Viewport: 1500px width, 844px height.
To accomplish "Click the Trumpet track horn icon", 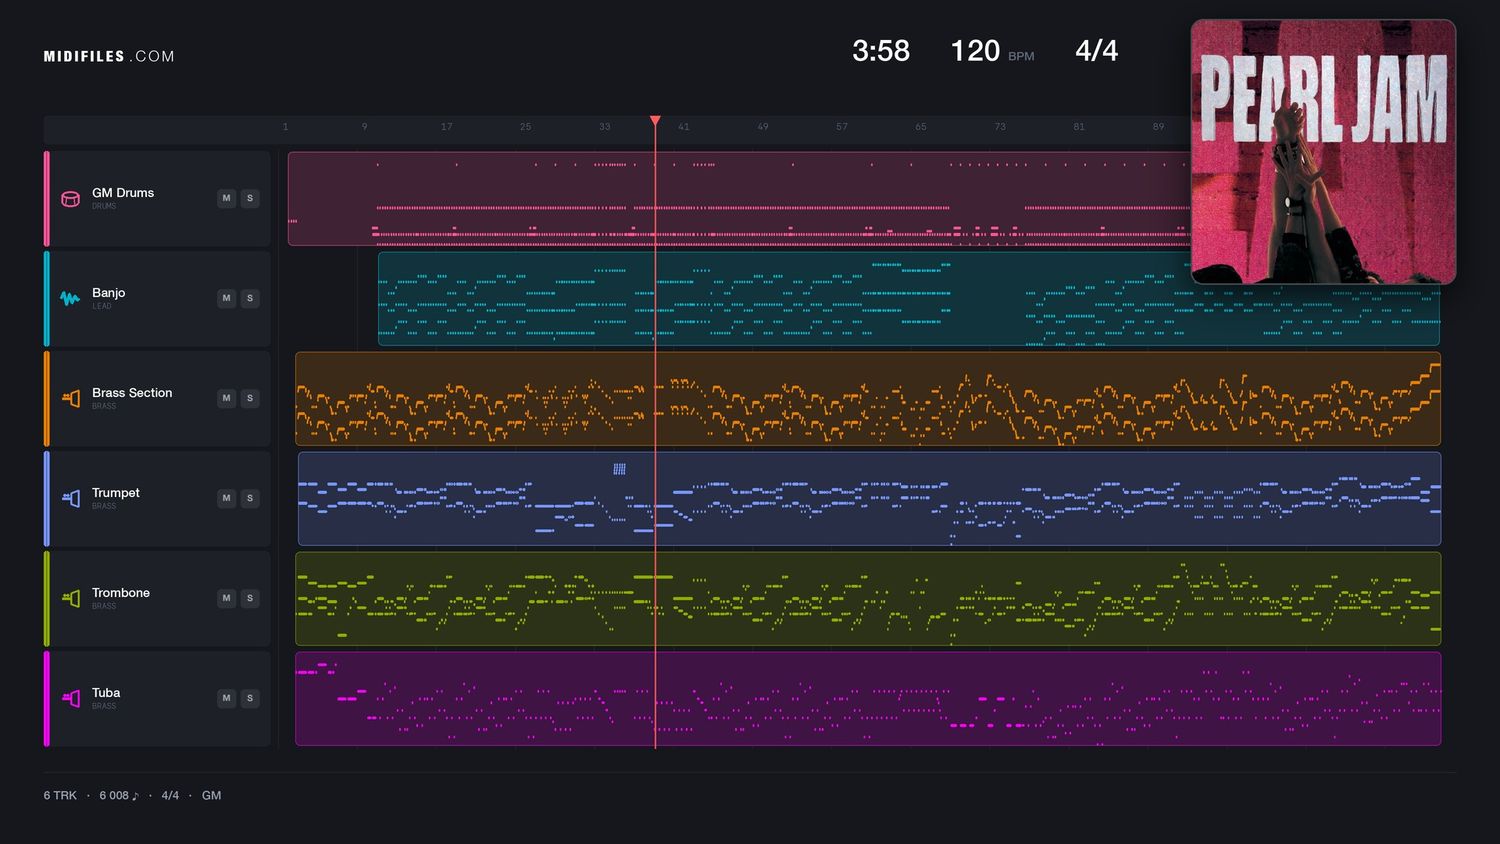I will pos(70,499).
